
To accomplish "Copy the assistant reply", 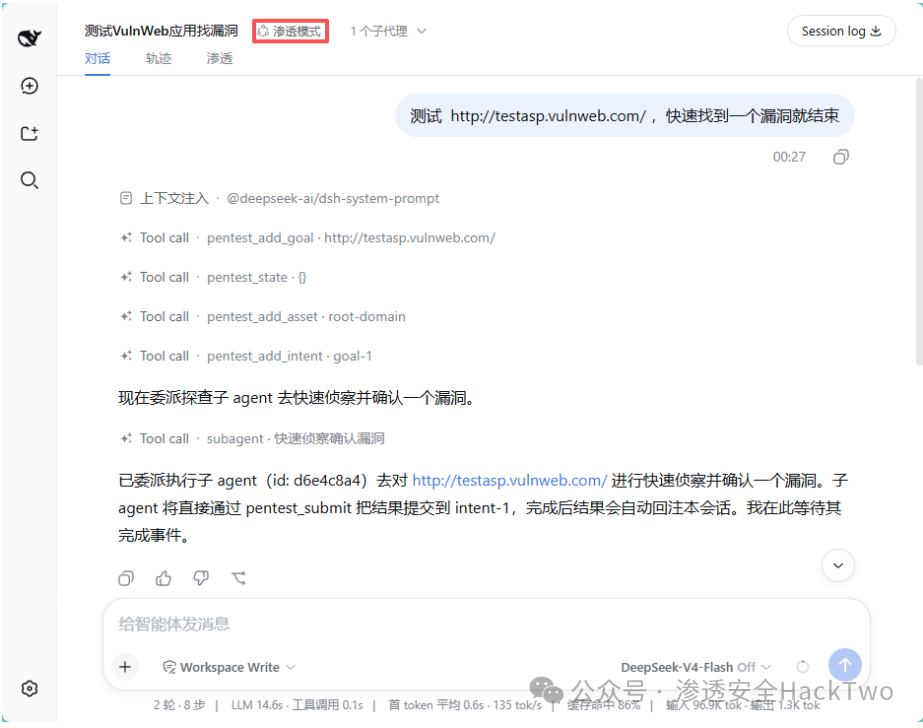I will coord(126,579).
